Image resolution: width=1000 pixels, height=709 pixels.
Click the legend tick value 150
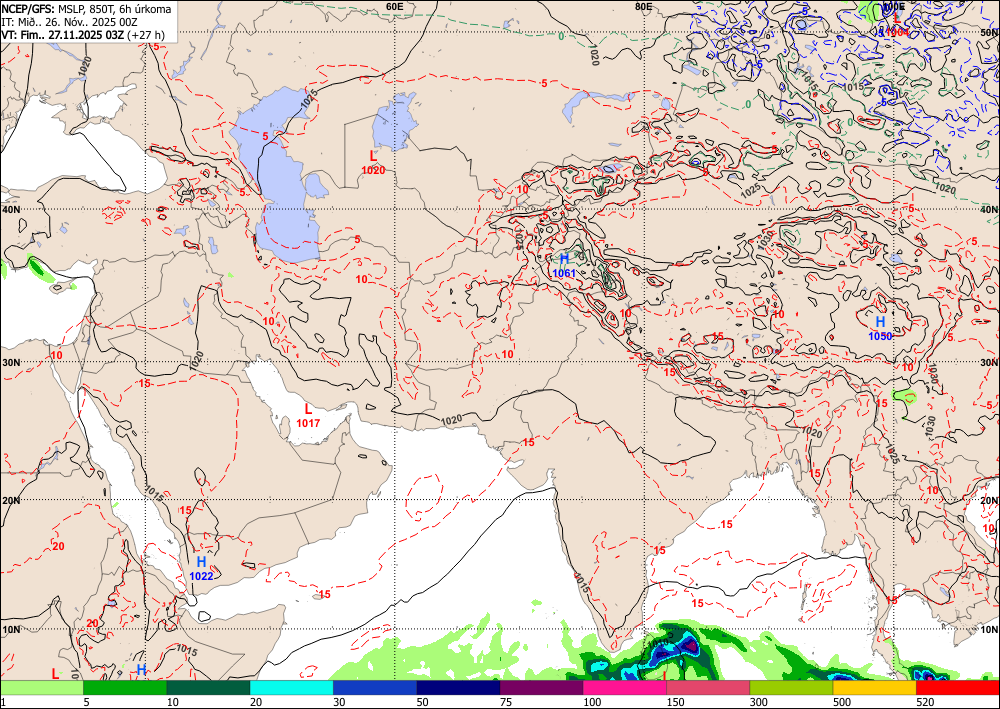point(677,702)
